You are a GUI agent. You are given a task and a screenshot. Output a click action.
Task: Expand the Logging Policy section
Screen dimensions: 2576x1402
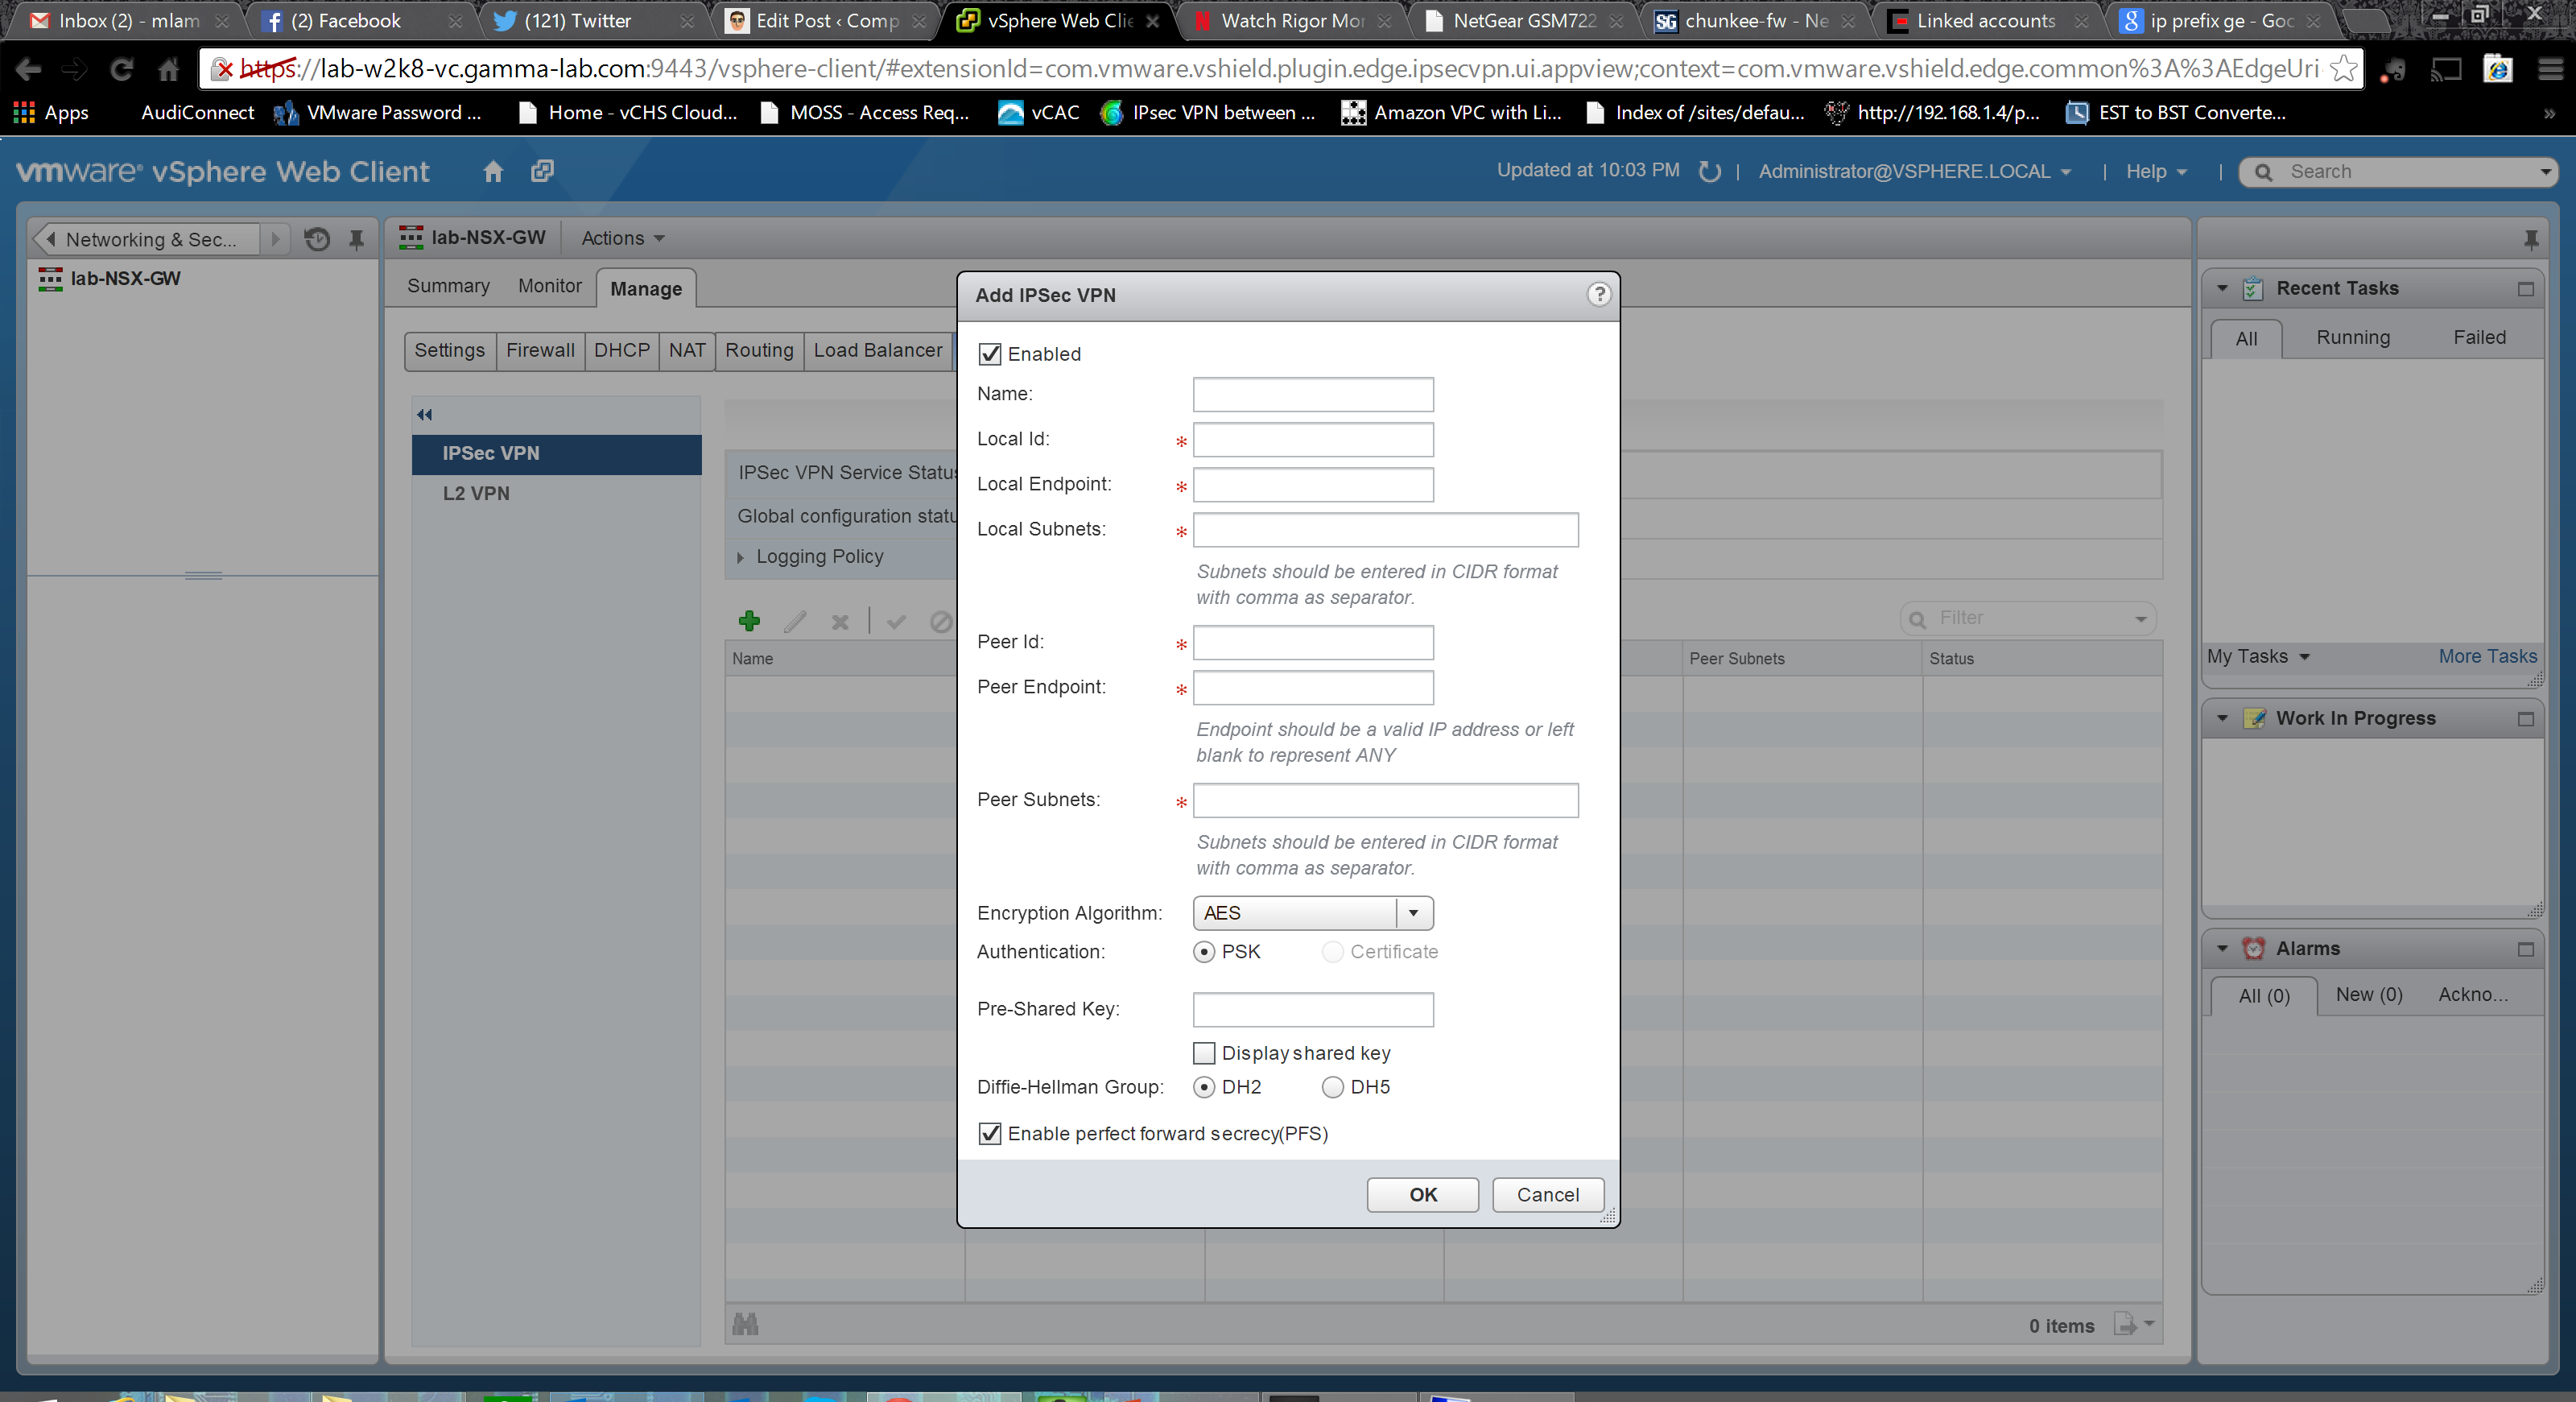click(x=741, y=557)
